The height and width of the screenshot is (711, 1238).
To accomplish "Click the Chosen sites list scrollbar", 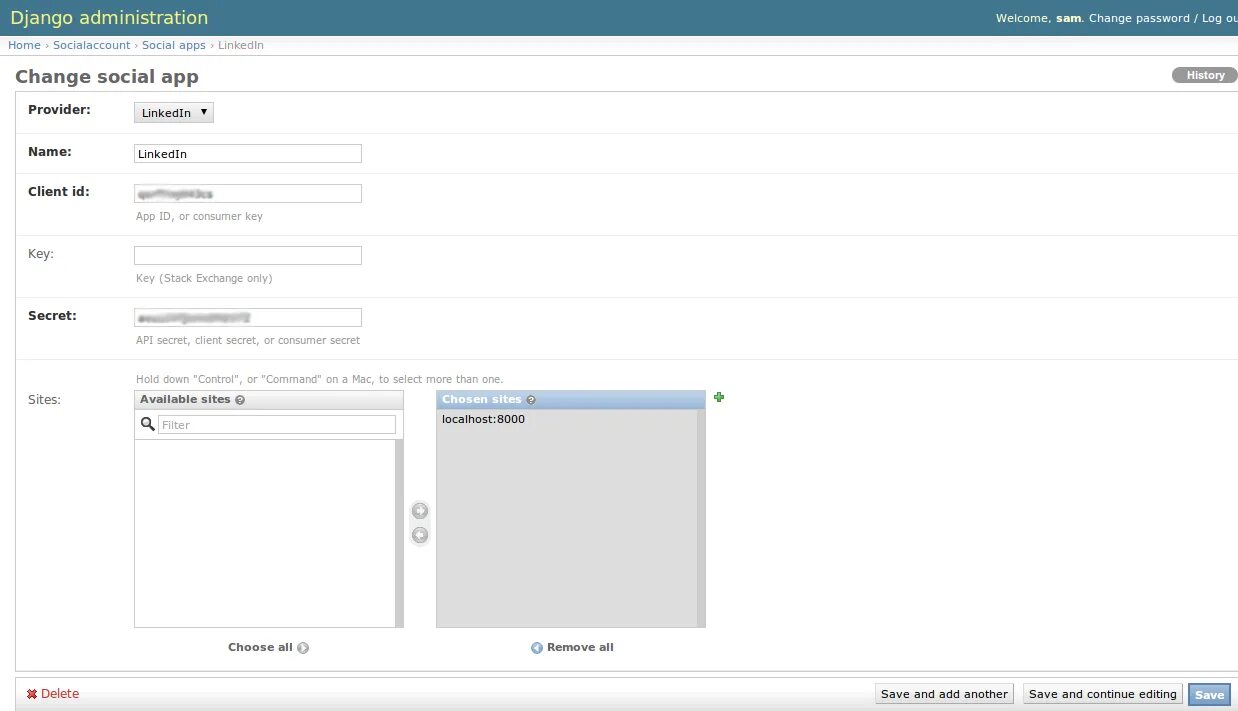I will (x=702, y=518).
